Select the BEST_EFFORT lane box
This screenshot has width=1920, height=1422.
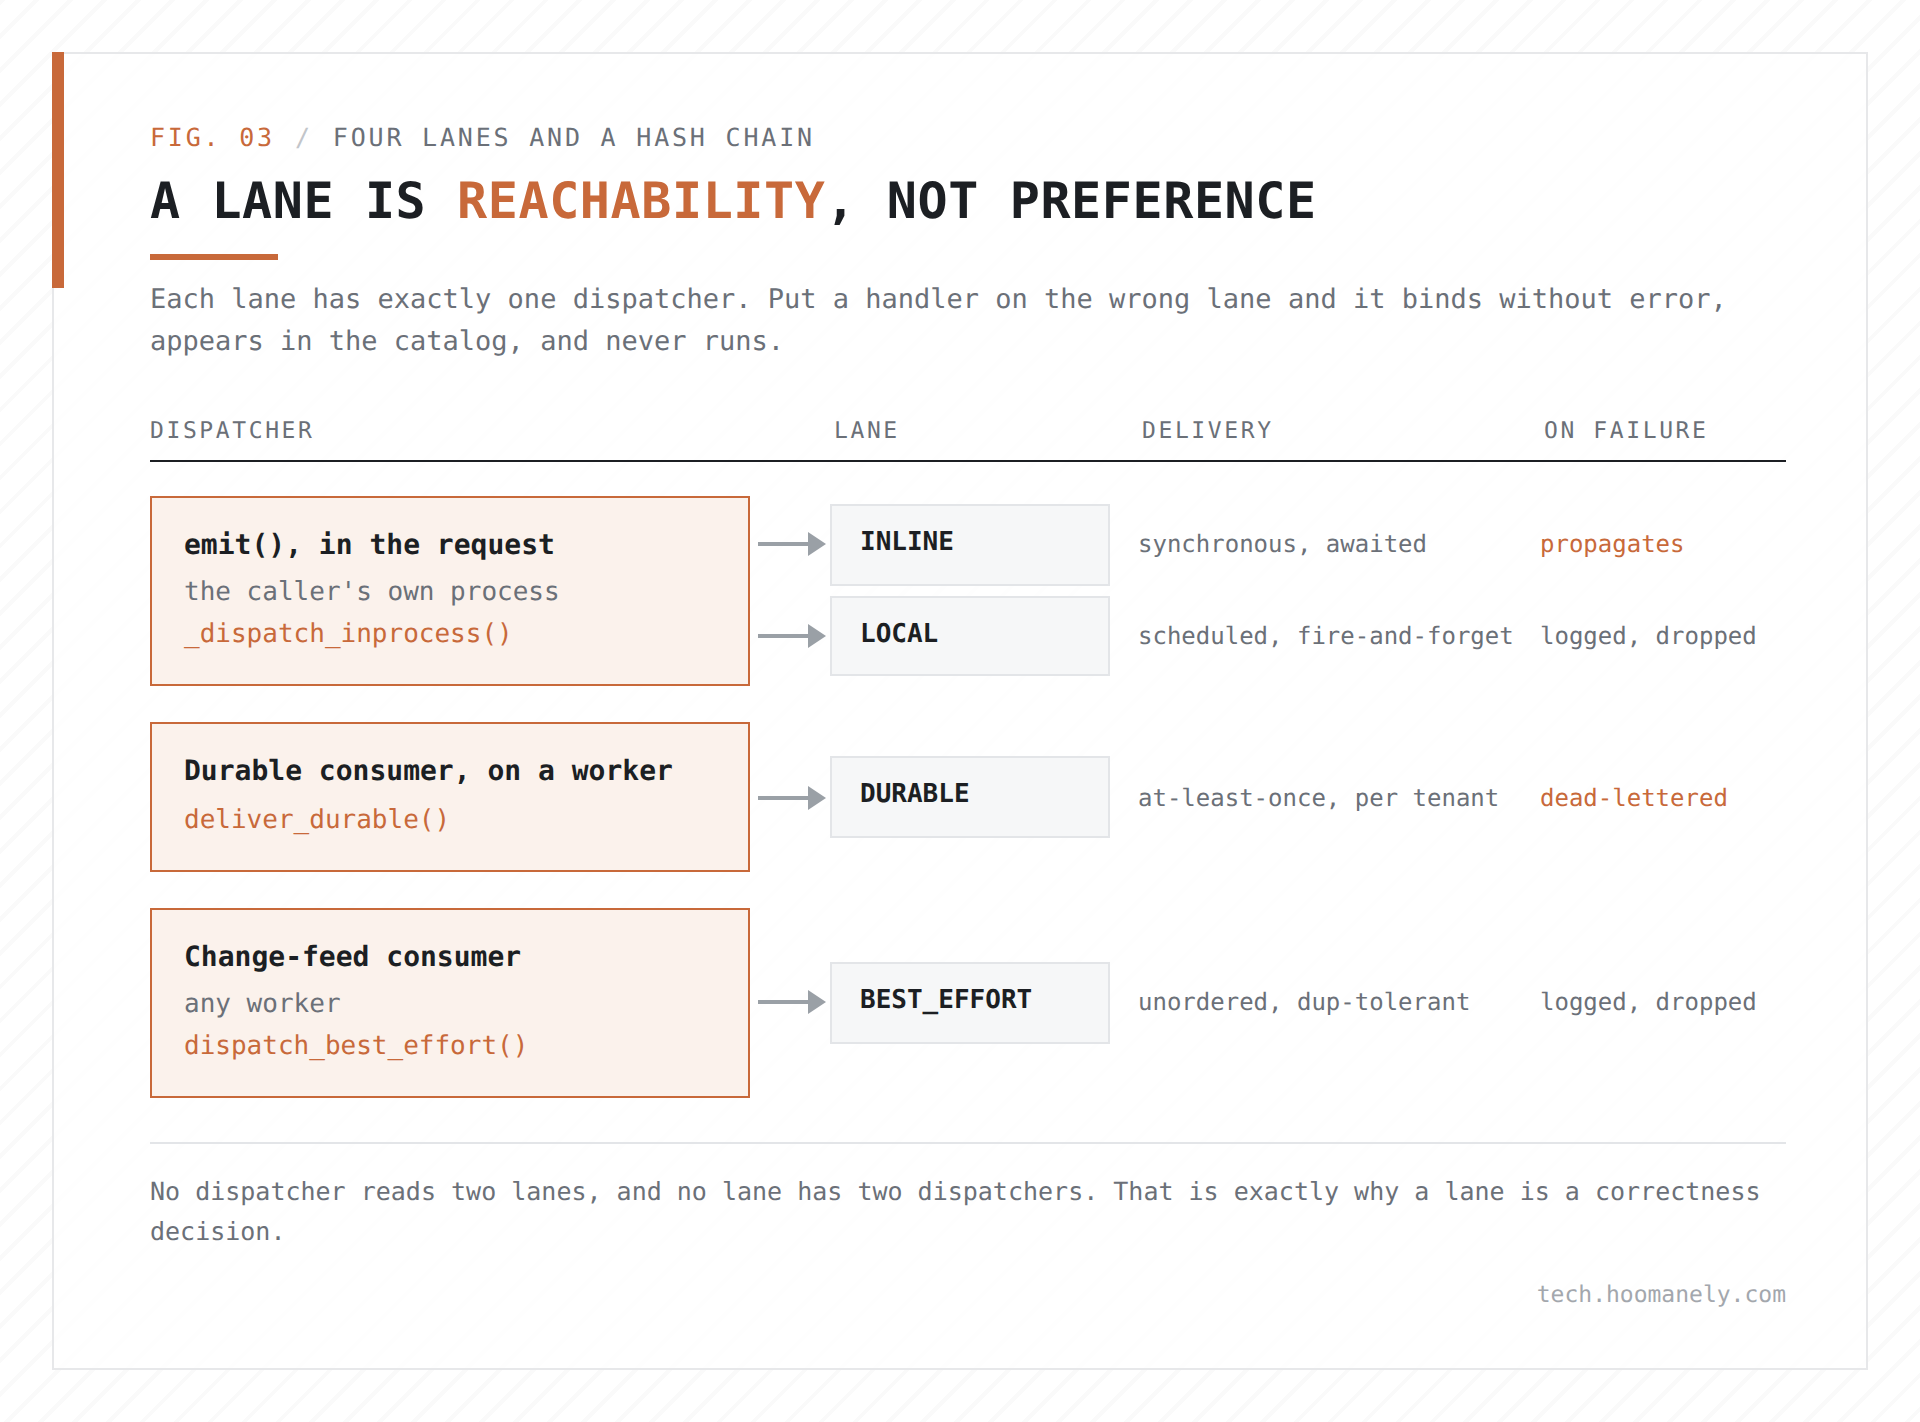pyautogui.click(x=970, y=1003)
